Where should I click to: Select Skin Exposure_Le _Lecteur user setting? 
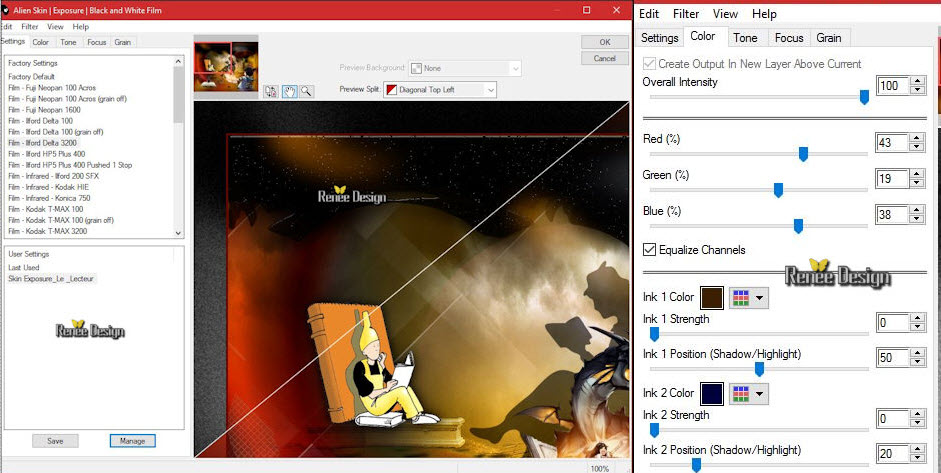[52, 279]
